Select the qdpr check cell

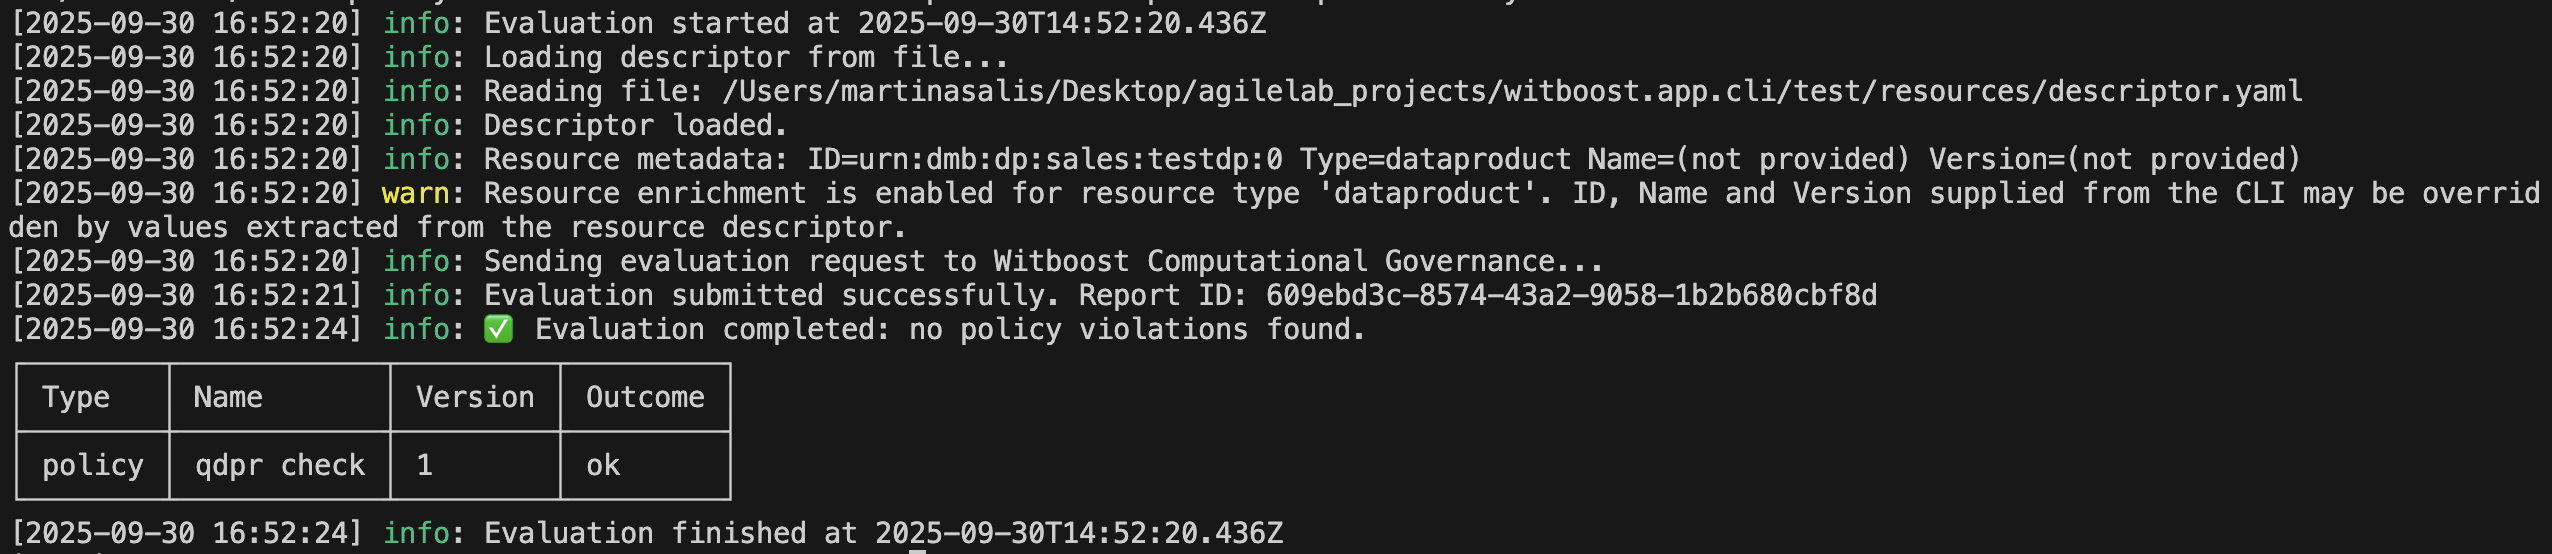point(280,465)
